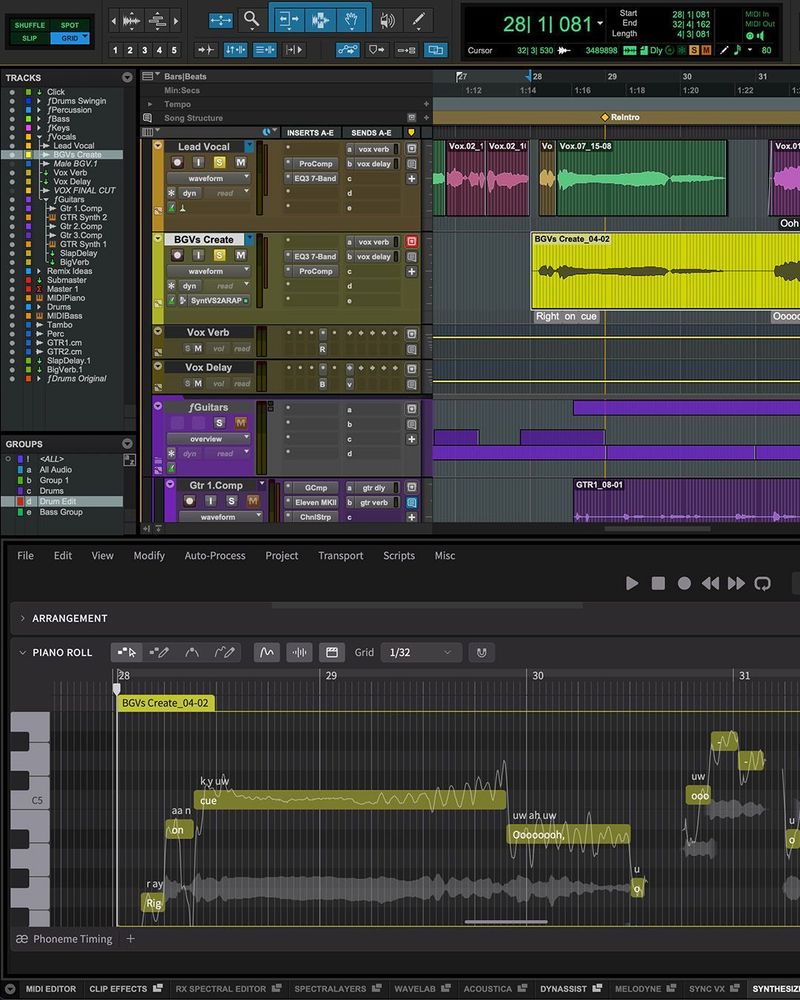Toggle waveform display in Piano Roll

point(299,652)
